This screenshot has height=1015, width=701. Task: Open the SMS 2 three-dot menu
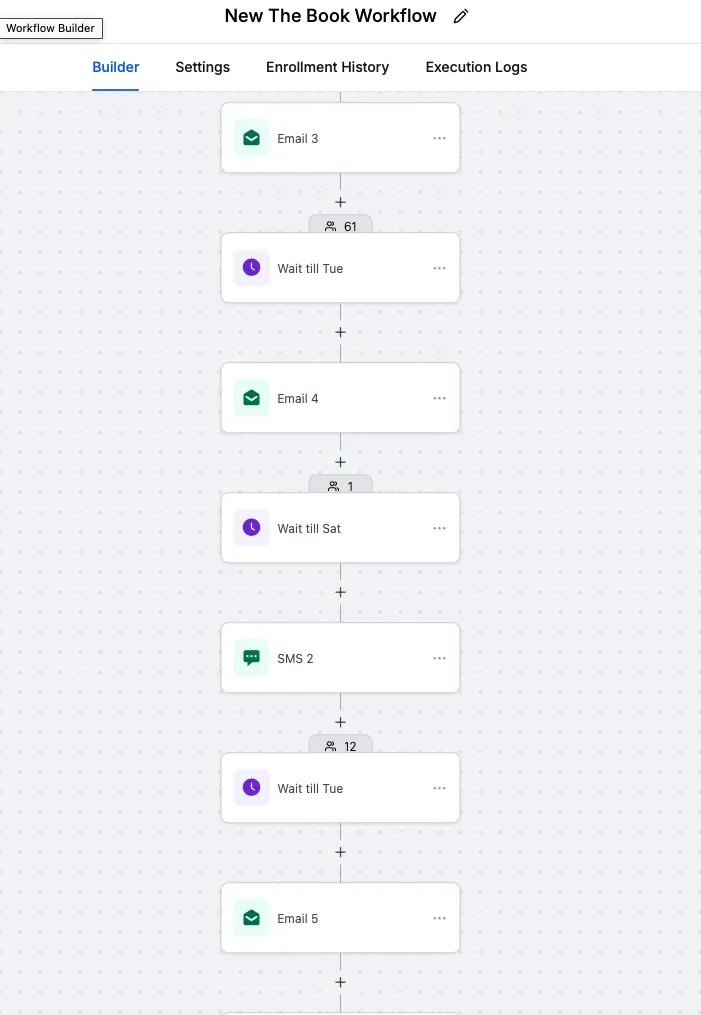[440, 658]
